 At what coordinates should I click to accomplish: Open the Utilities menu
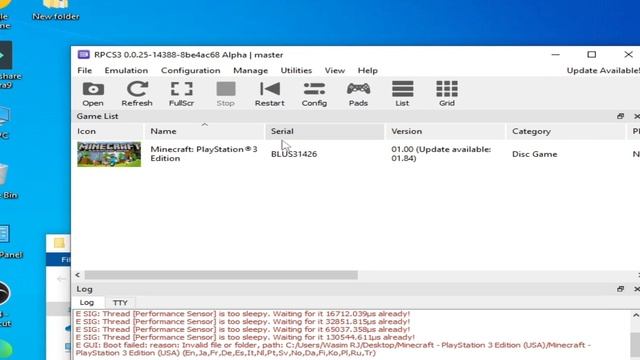pyautogui.click(x=296, y=71)
